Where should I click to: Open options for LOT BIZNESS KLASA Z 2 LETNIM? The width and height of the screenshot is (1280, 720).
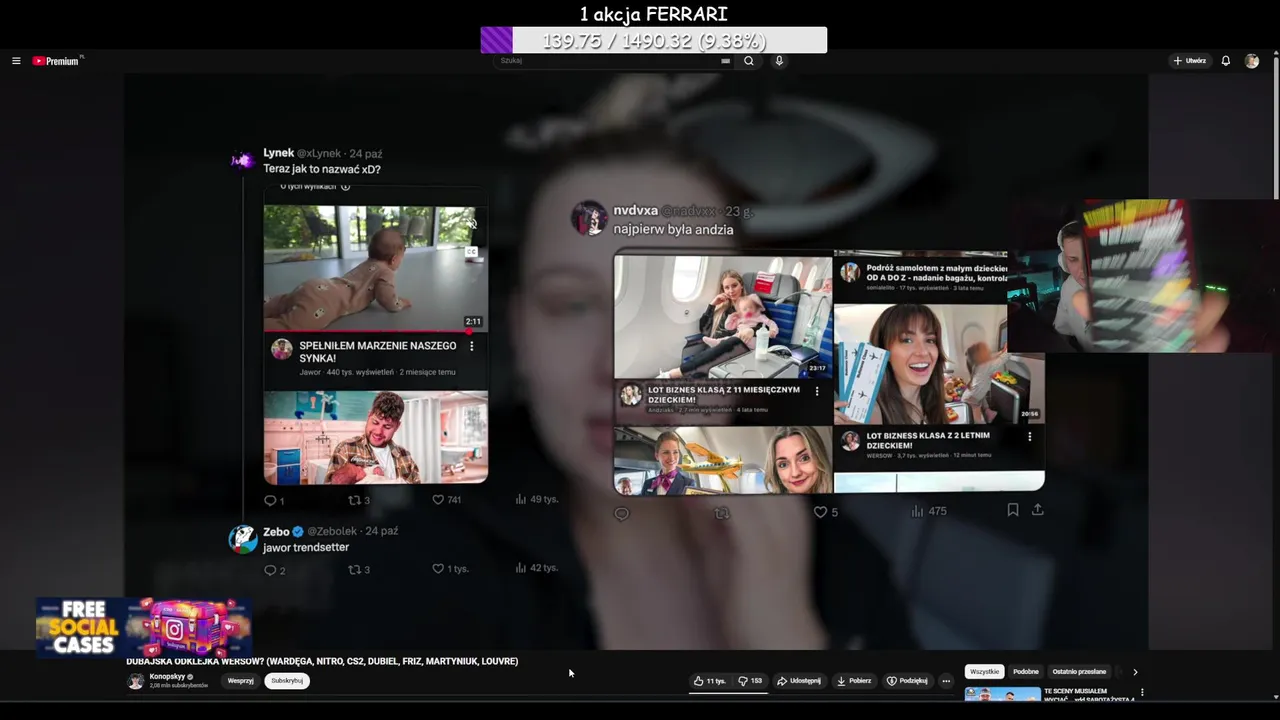[x=1030, y=437]
